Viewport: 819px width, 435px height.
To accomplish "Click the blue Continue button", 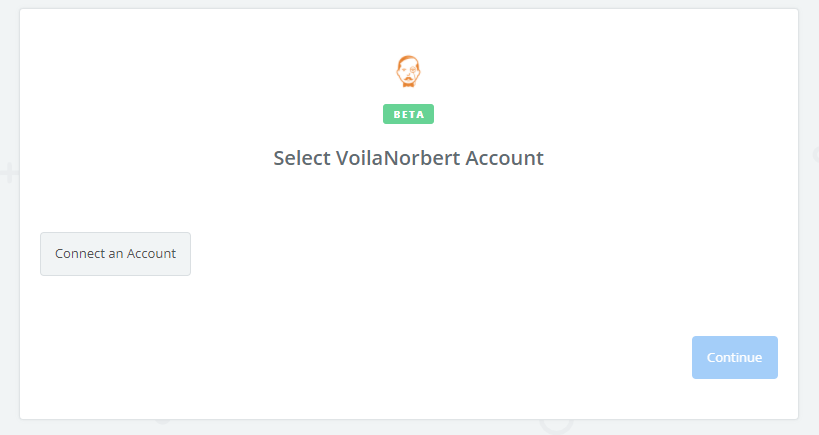I will click(734, 357).
